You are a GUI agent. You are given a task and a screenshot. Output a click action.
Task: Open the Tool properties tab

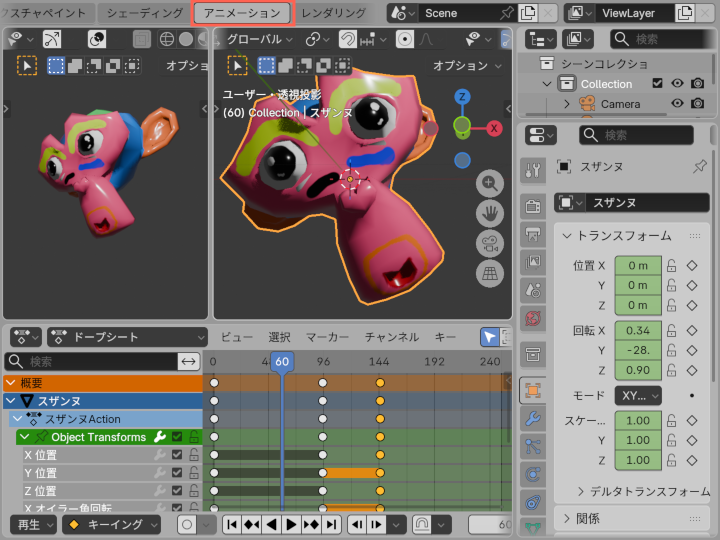point(533,170)
